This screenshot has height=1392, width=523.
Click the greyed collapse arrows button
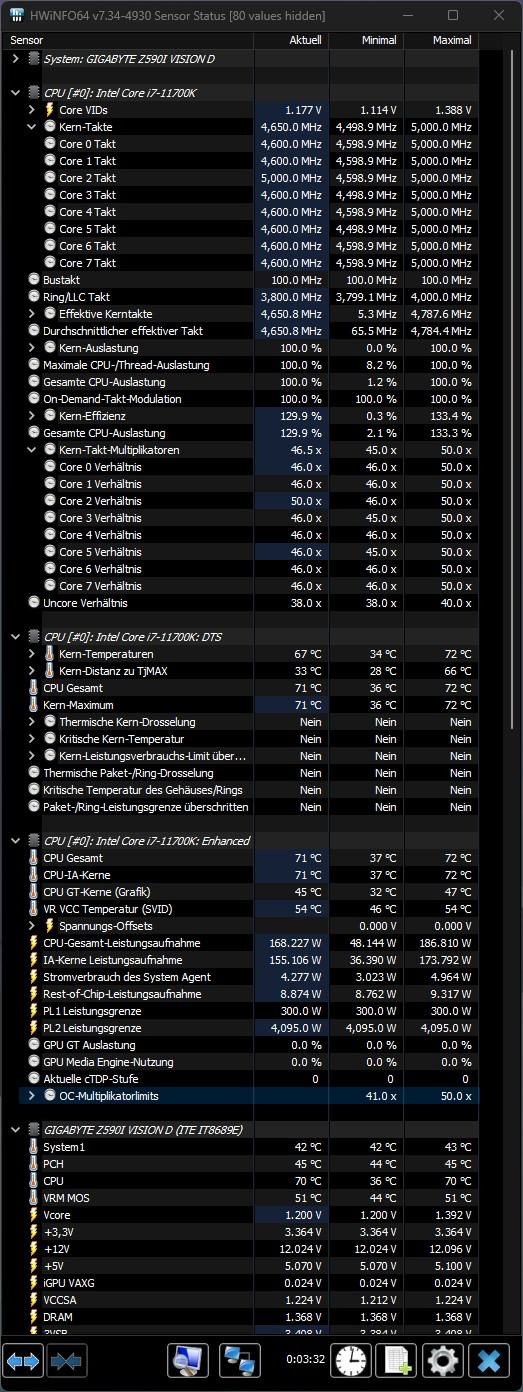(66, 1361)
